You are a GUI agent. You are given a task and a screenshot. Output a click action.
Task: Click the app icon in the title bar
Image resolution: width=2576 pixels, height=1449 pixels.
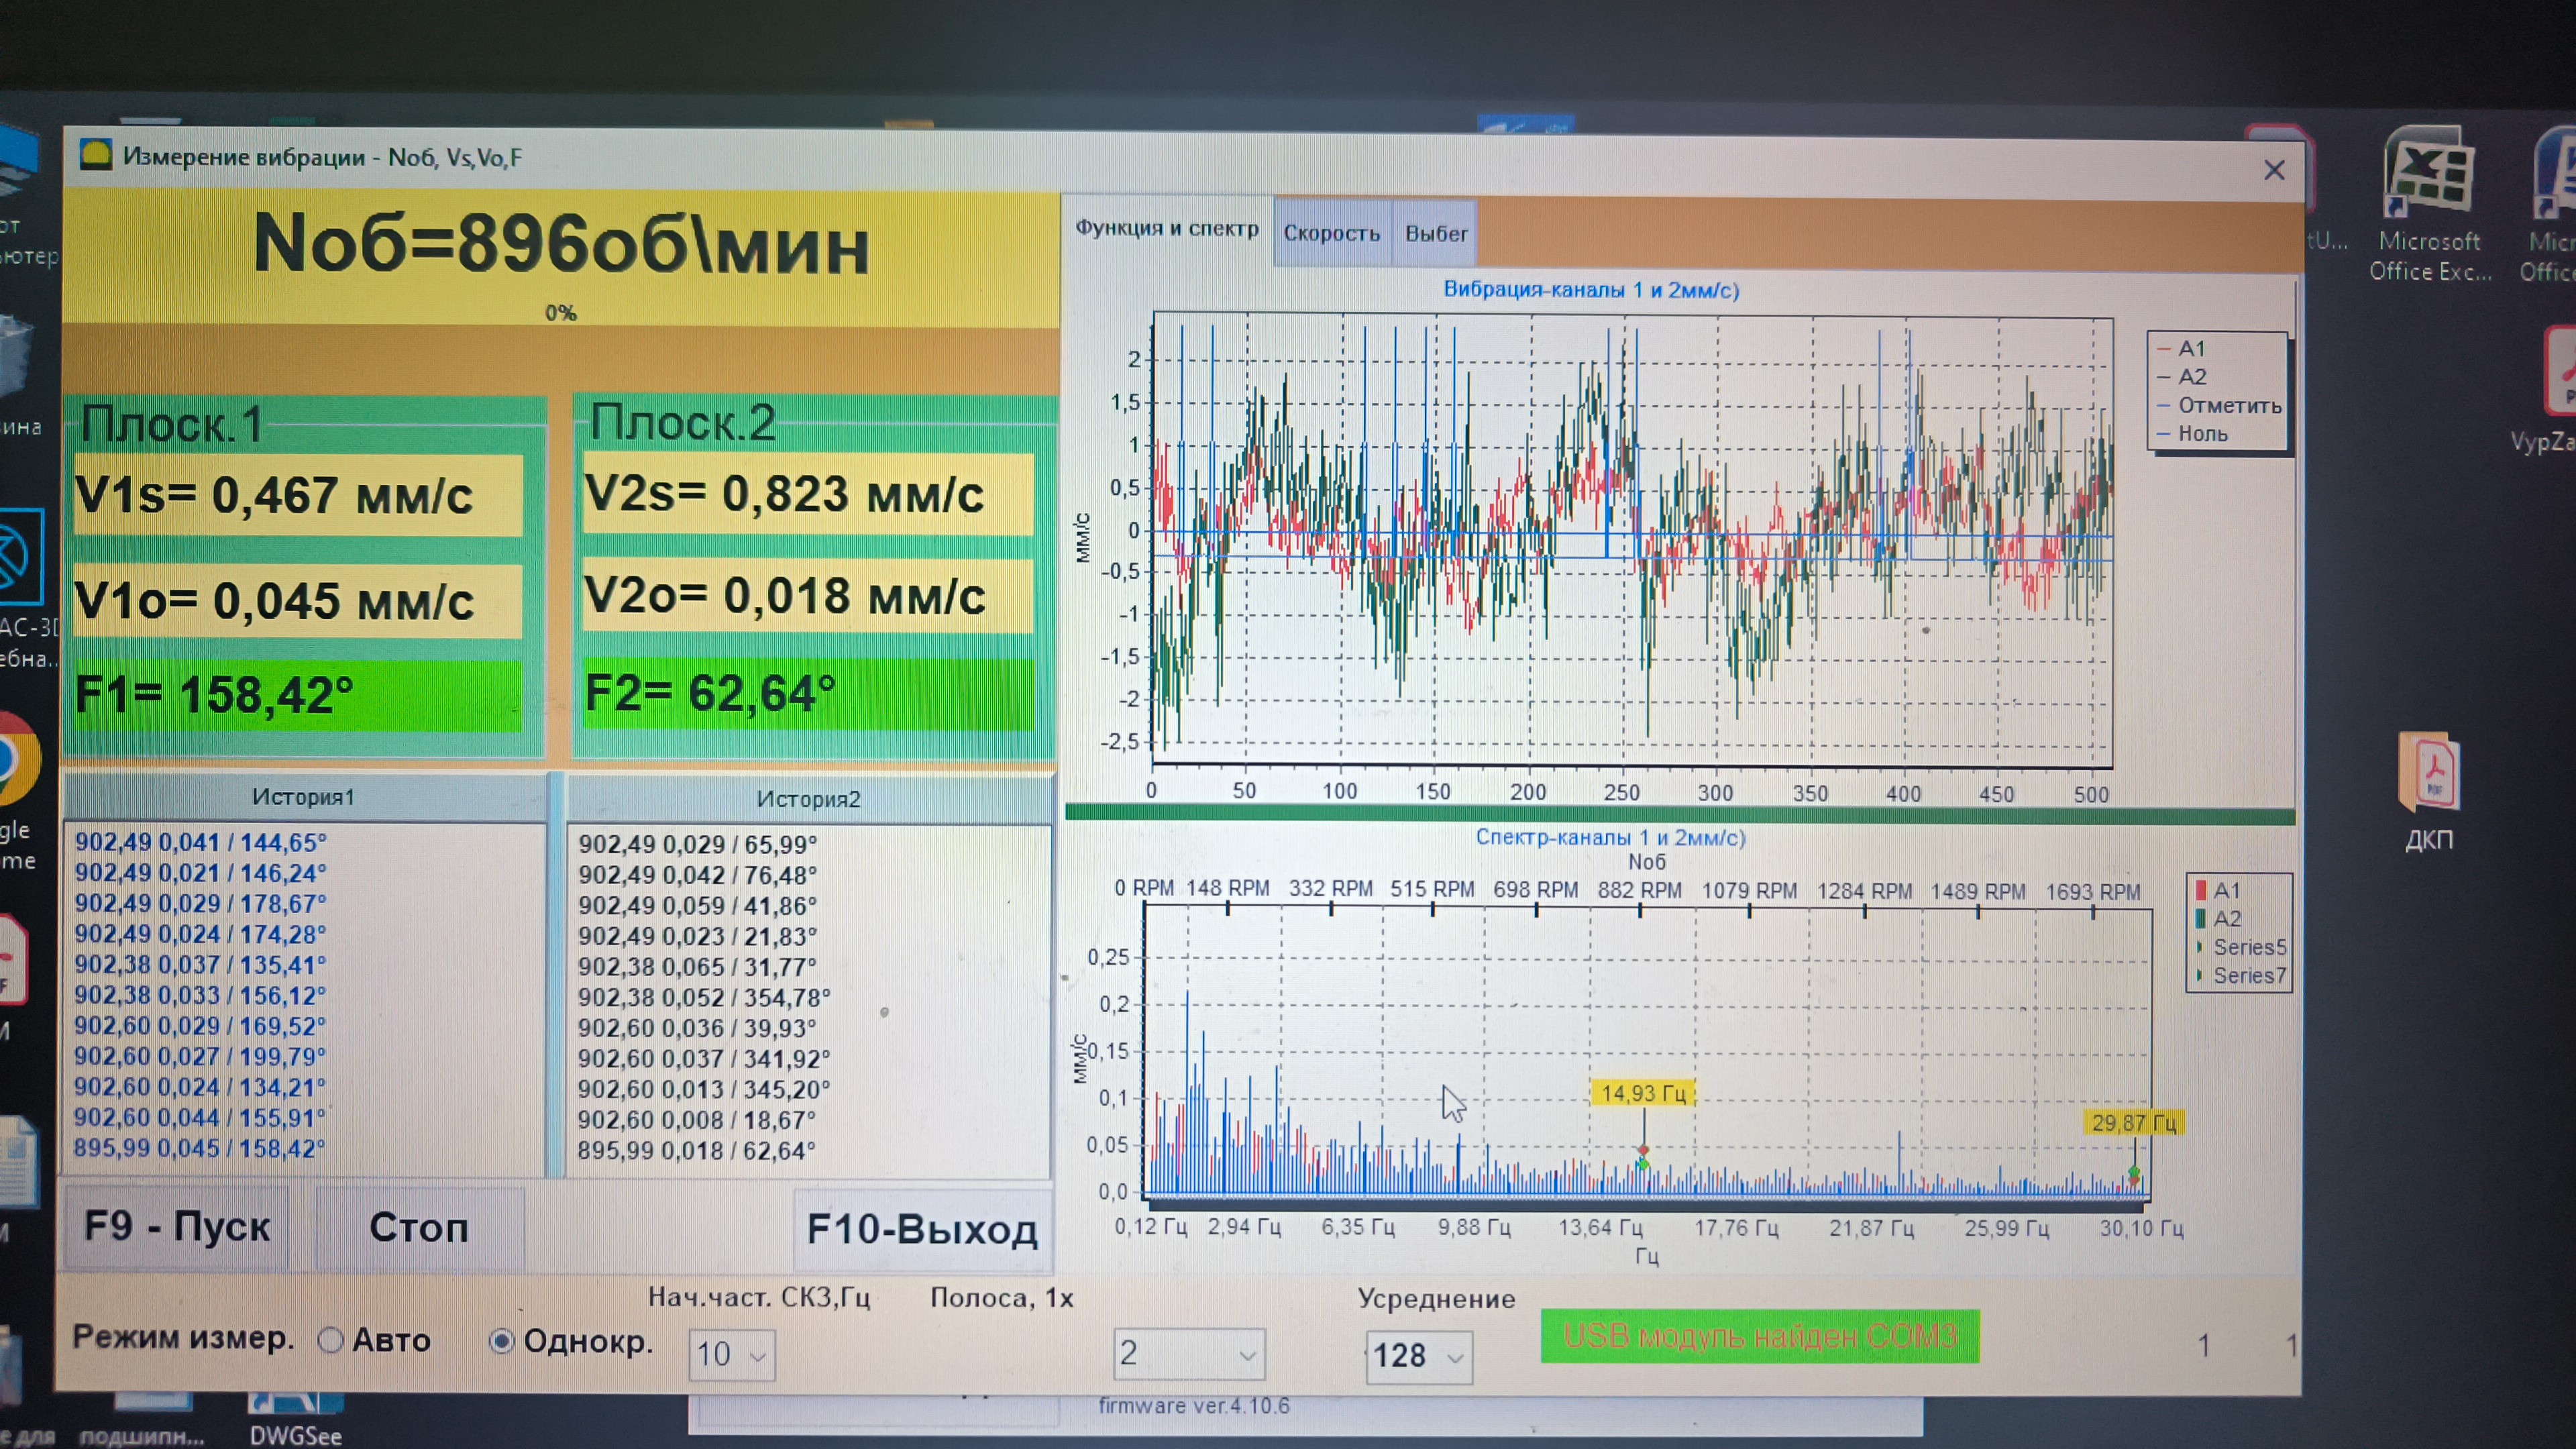click(x=95, y=155)
